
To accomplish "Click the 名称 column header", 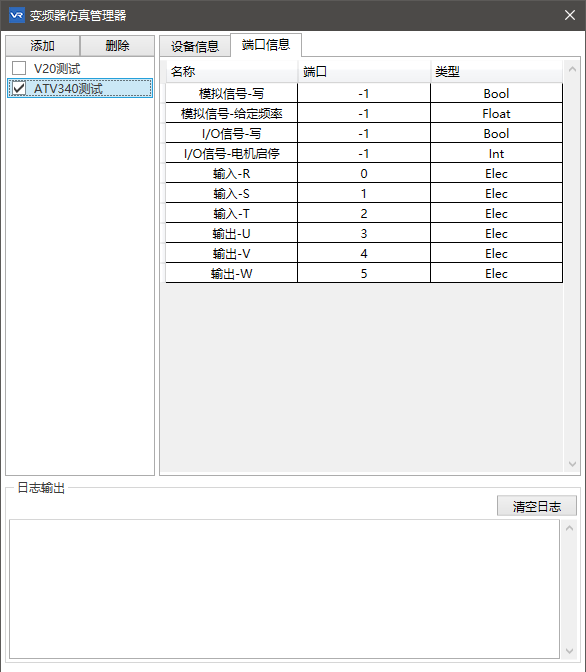I will [x=231, y=71].
